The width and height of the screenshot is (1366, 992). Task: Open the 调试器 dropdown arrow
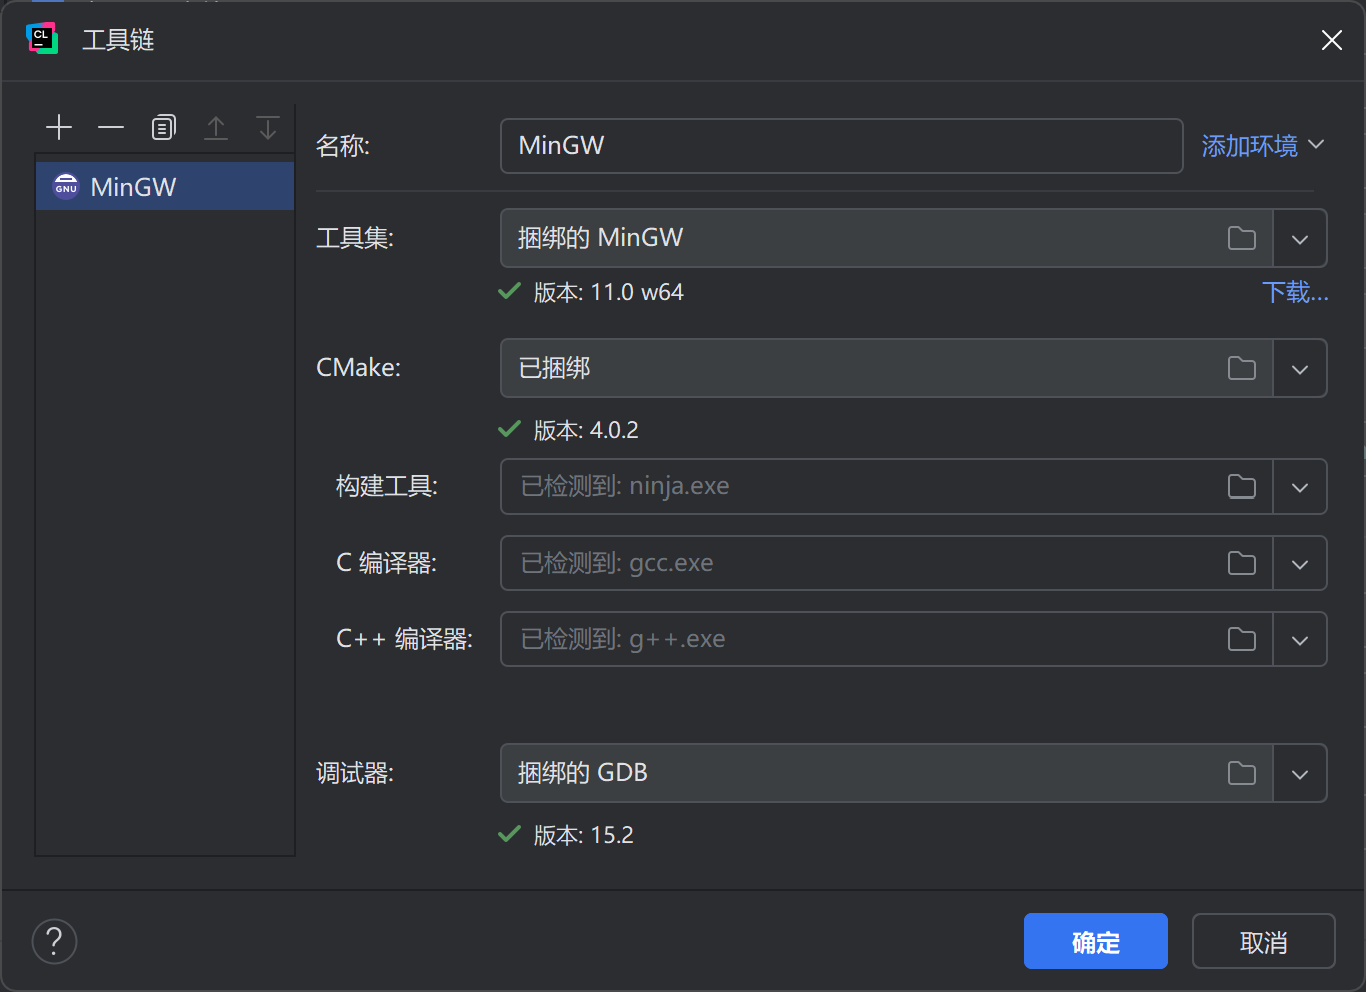(1300, 774)
